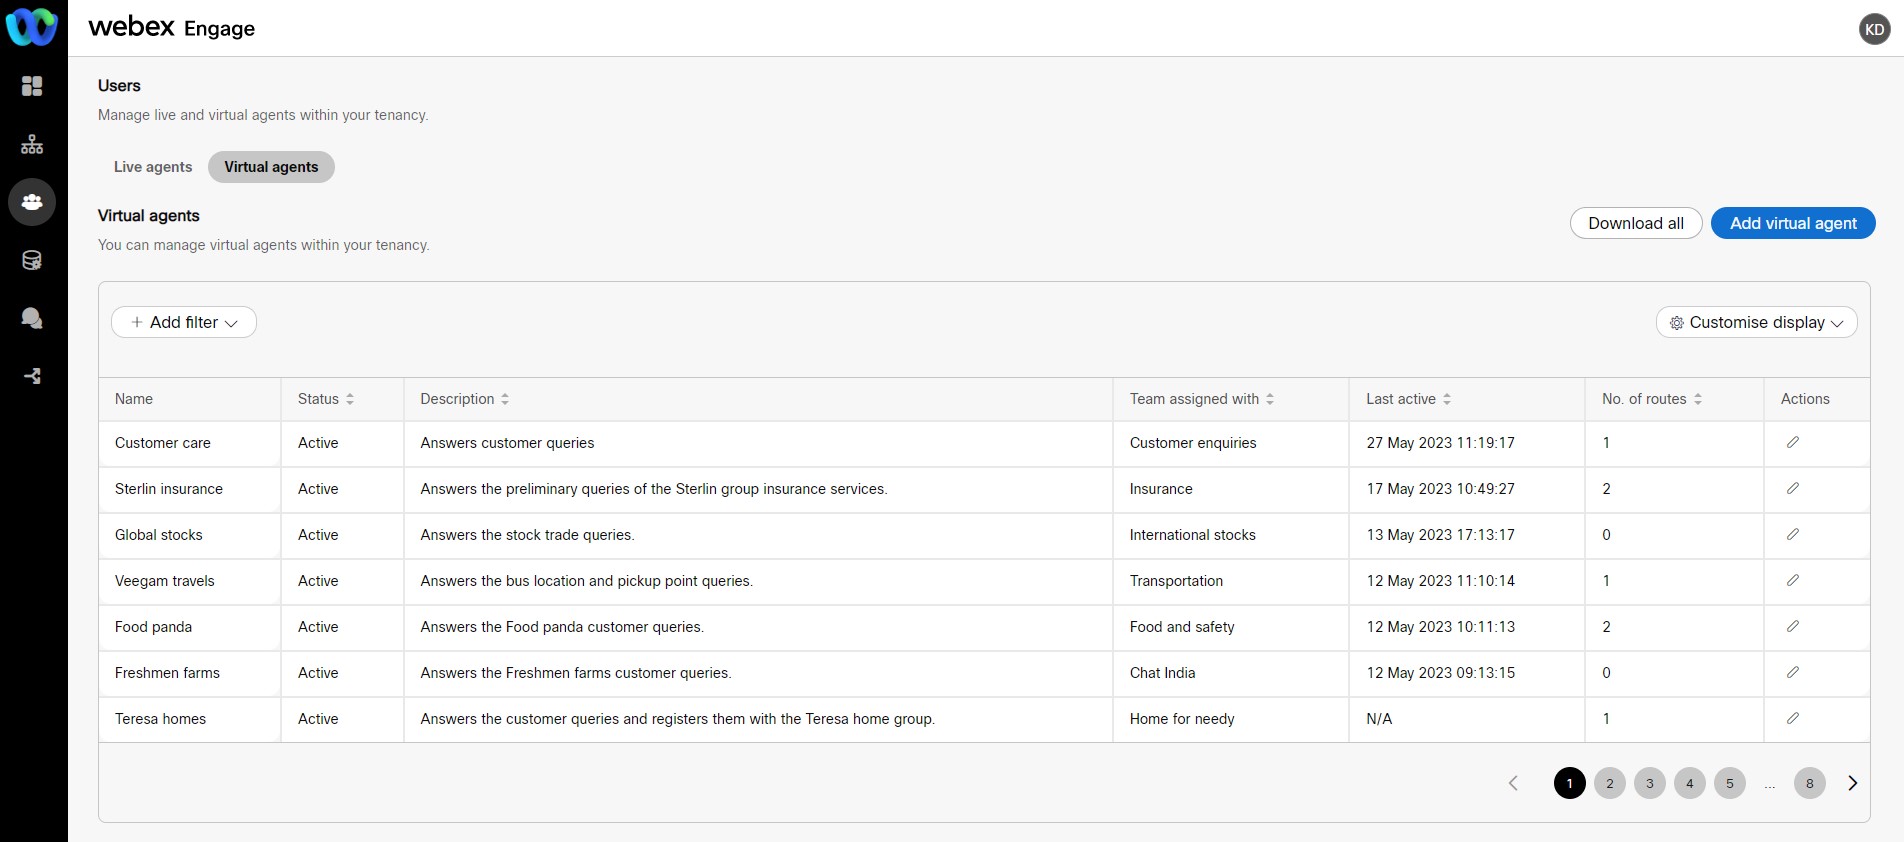Go to page 5

click(x=1730, y=783)
